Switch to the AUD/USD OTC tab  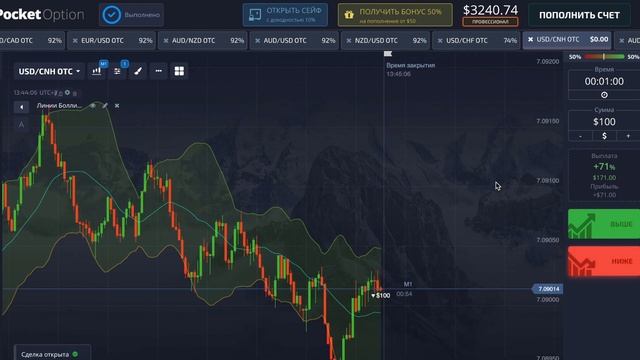pyautogui.click(x=294, y=40)
